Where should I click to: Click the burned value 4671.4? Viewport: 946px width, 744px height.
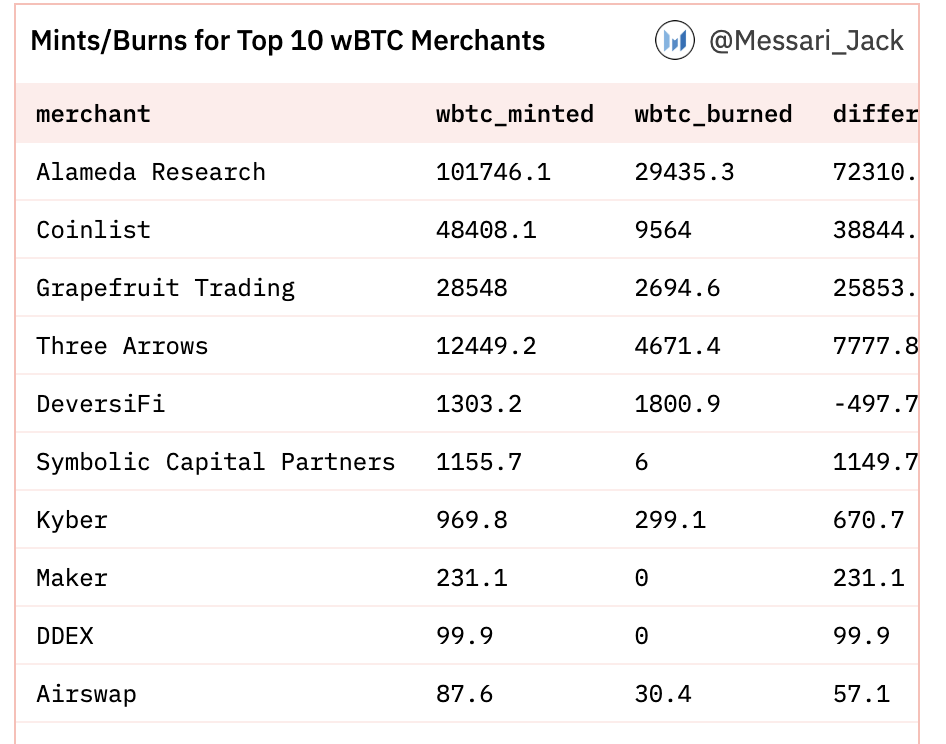pyautogui.click(x=677, y=346)
